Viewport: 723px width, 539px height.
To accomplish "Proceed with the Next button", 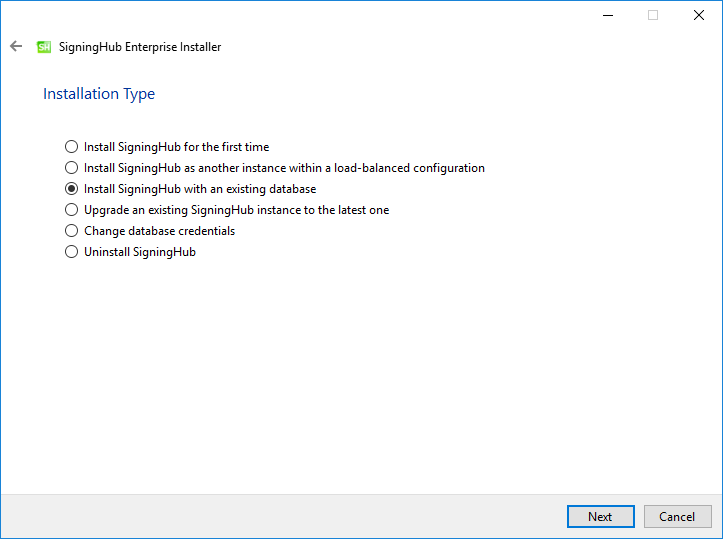I will click(x=600, y=516).
